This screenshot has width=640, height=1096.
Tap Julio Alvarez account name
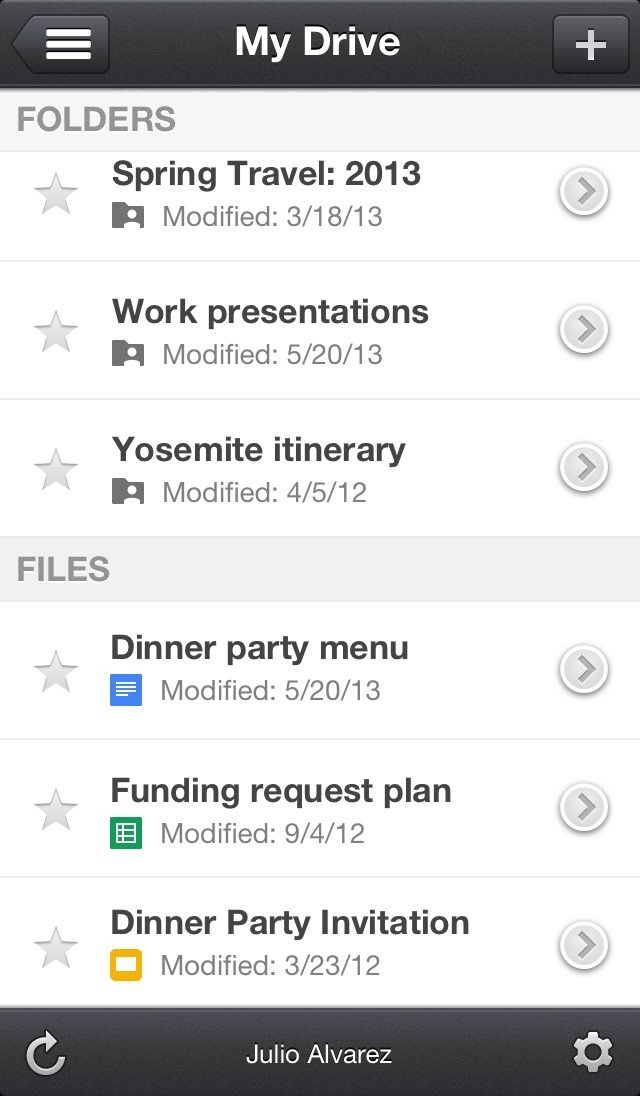(x=320, y=1053)
